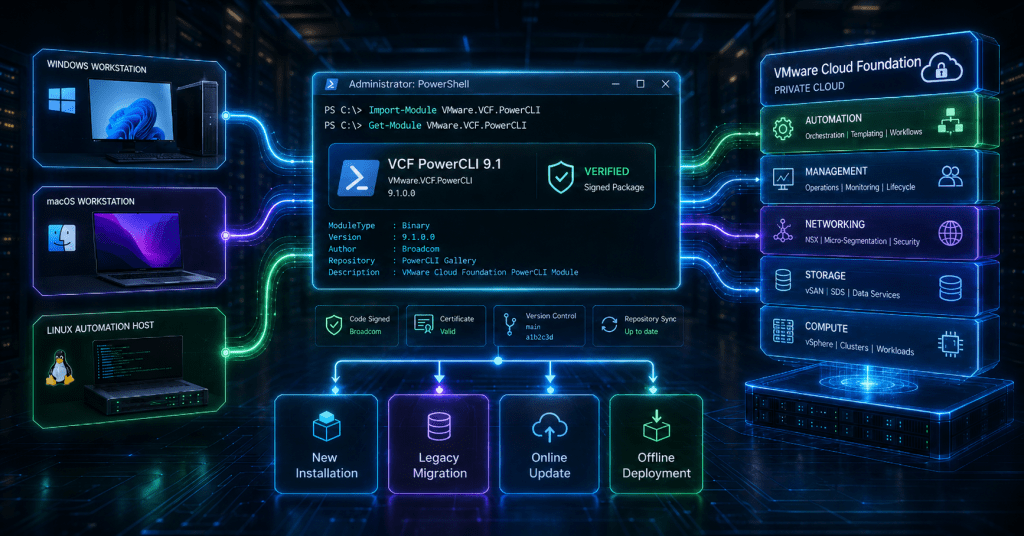
Task: Click the Compute CPU chip icon
Action: [950, 344]
